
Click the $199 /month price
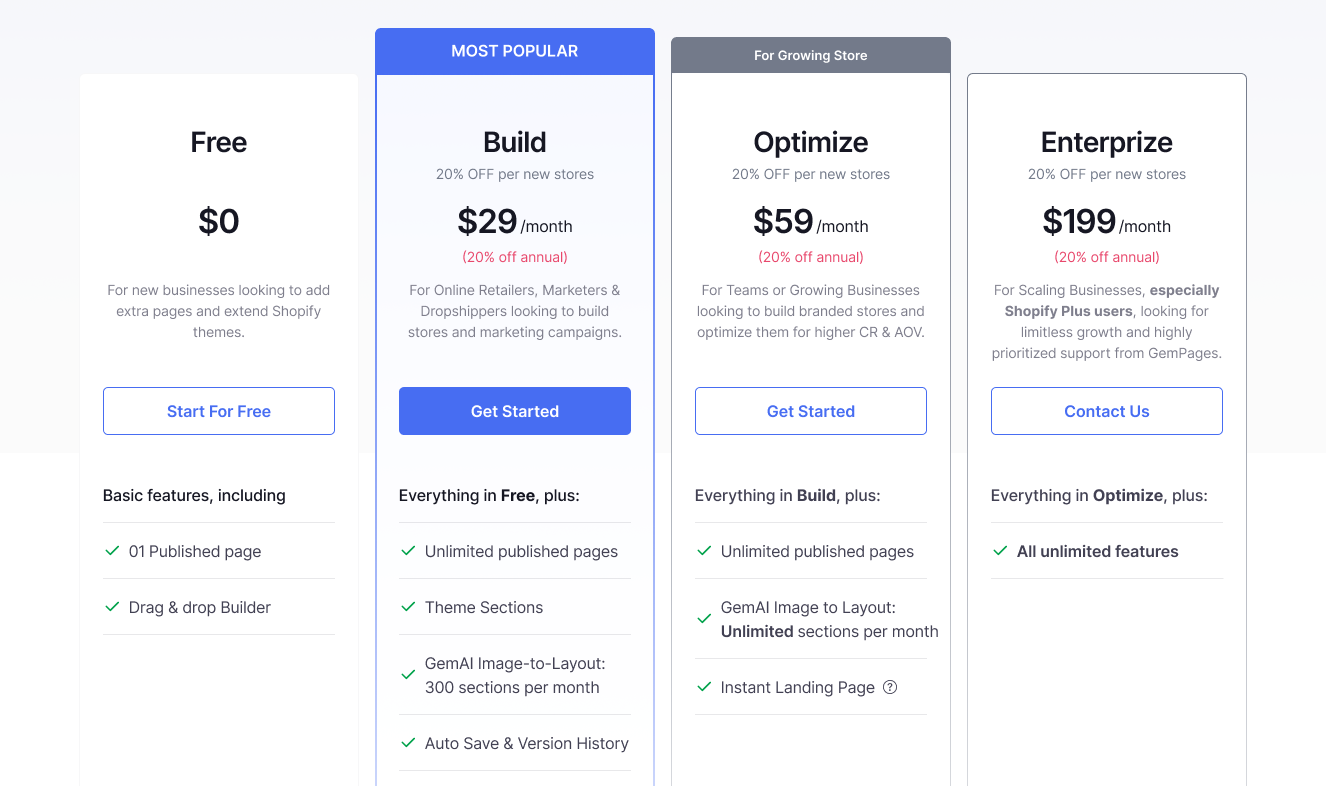[1106, 222]
